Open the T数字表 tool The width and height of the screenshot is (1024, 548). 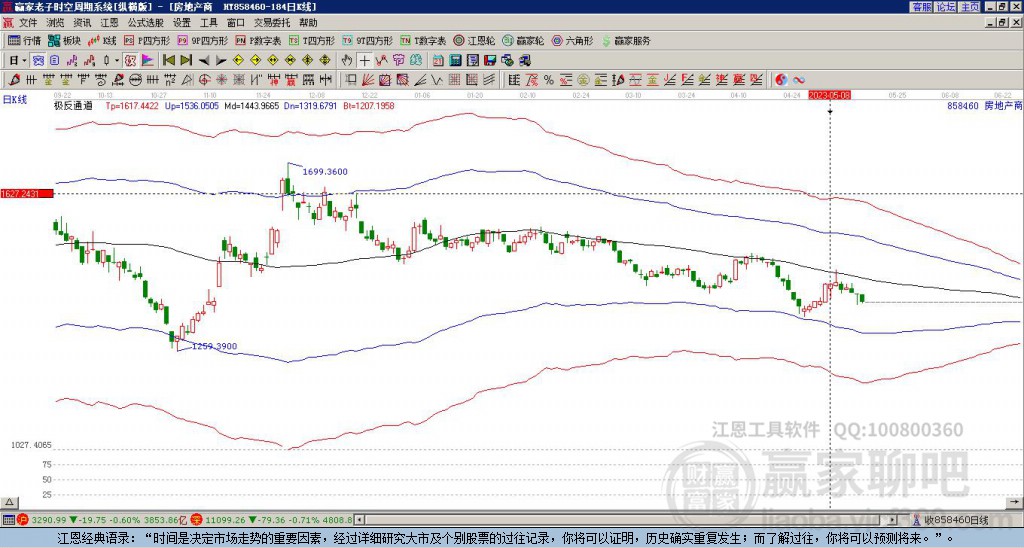pyautogui.click(x=423, y=40)
